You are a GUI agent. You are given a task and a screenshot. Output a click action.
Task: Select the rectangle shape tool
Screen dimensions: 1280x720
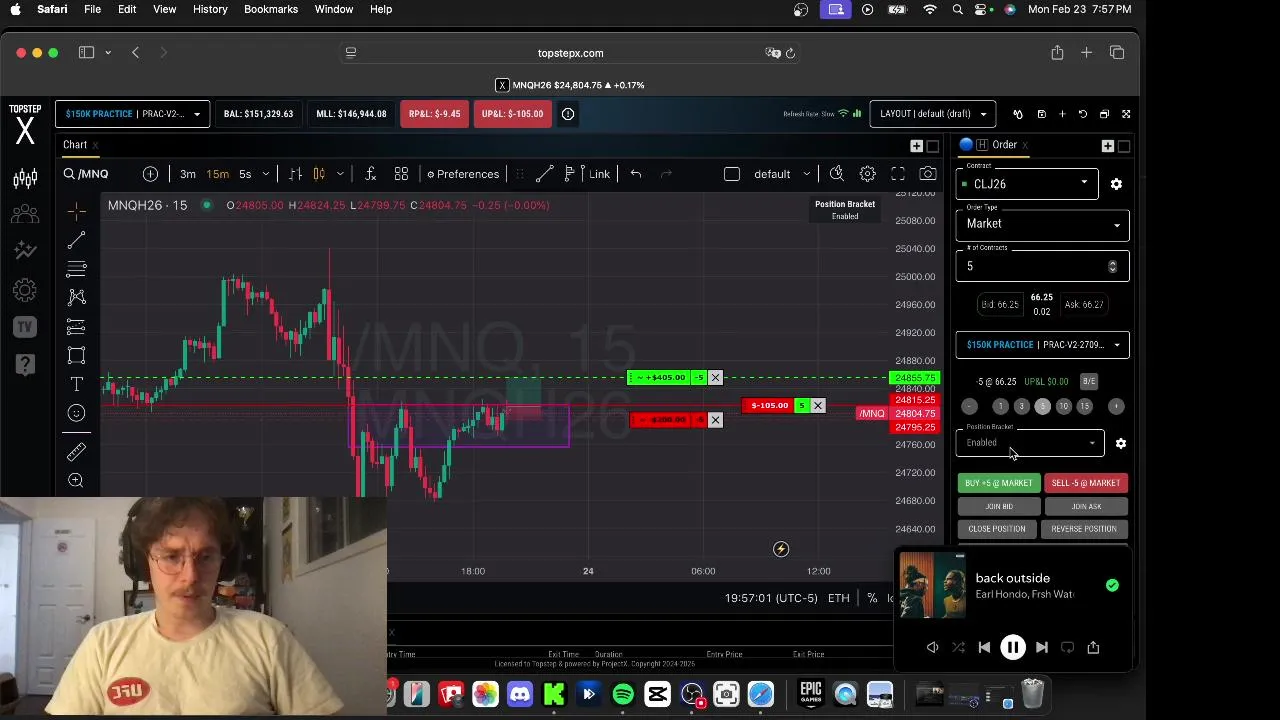[x=76, y=355]
